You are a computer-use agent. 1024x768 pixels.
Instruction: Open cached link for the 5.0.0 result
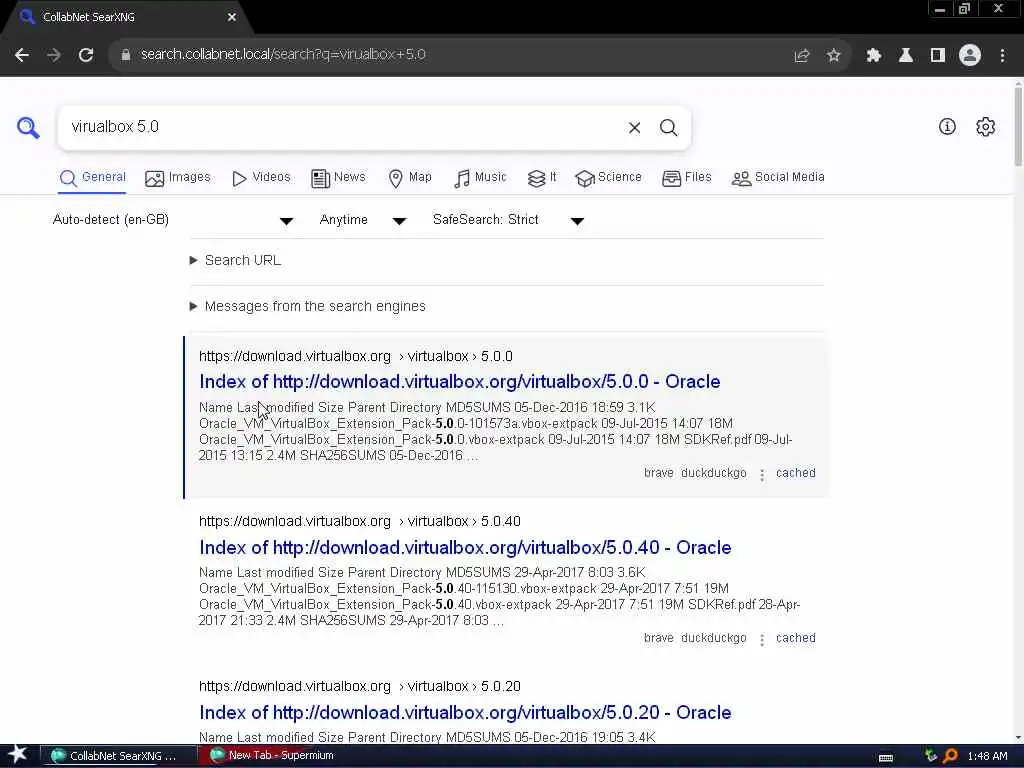pyautogui.click(x=795, y=473)
